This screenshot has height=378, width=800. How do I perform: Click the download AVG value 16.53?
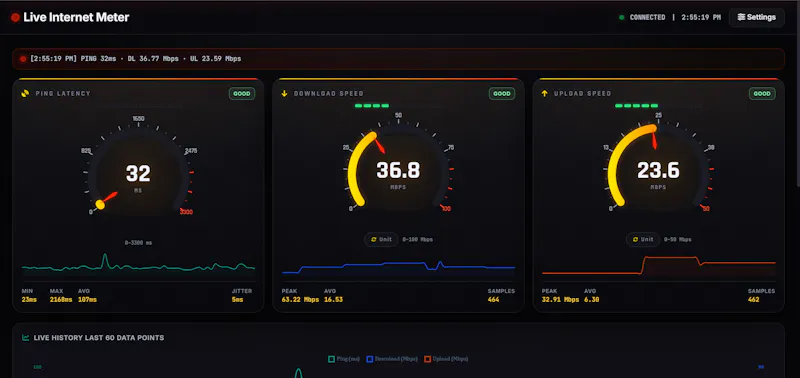333,300
